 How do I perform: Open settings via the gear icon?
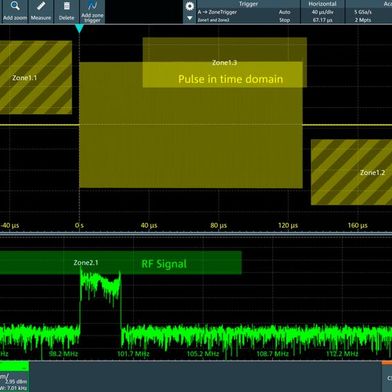click(190, 6)
